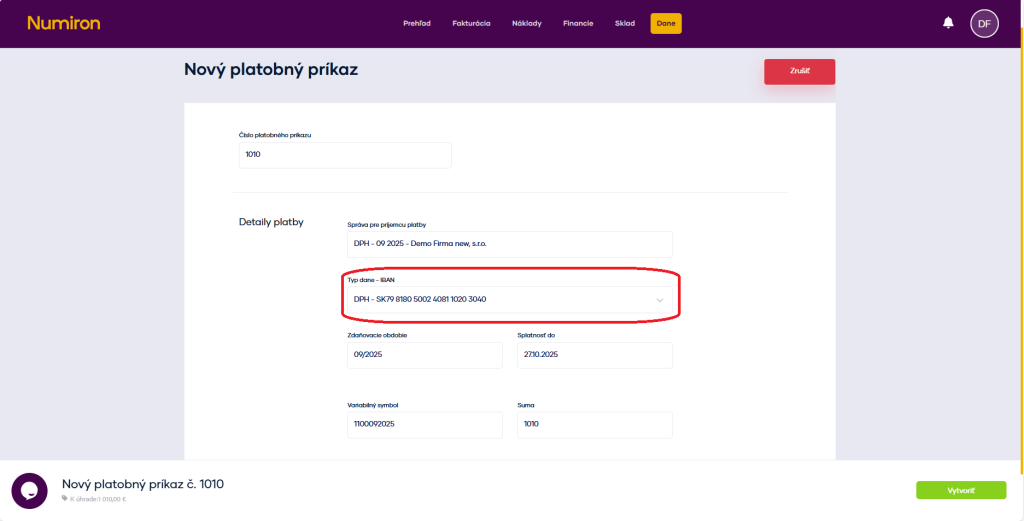Select the highlighted Dane menu item
The height and width of the screenshot is (521, 1024).
[665, 23]
